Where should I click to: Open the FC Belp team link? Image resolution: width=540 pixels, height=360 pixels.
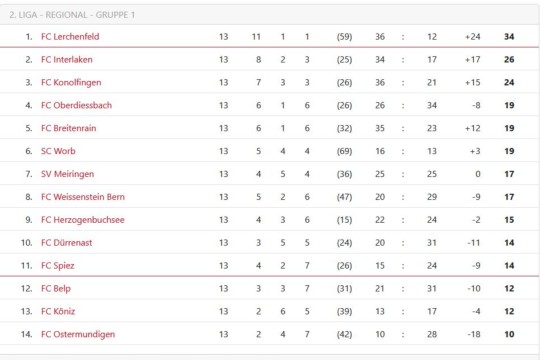[56, 288]
